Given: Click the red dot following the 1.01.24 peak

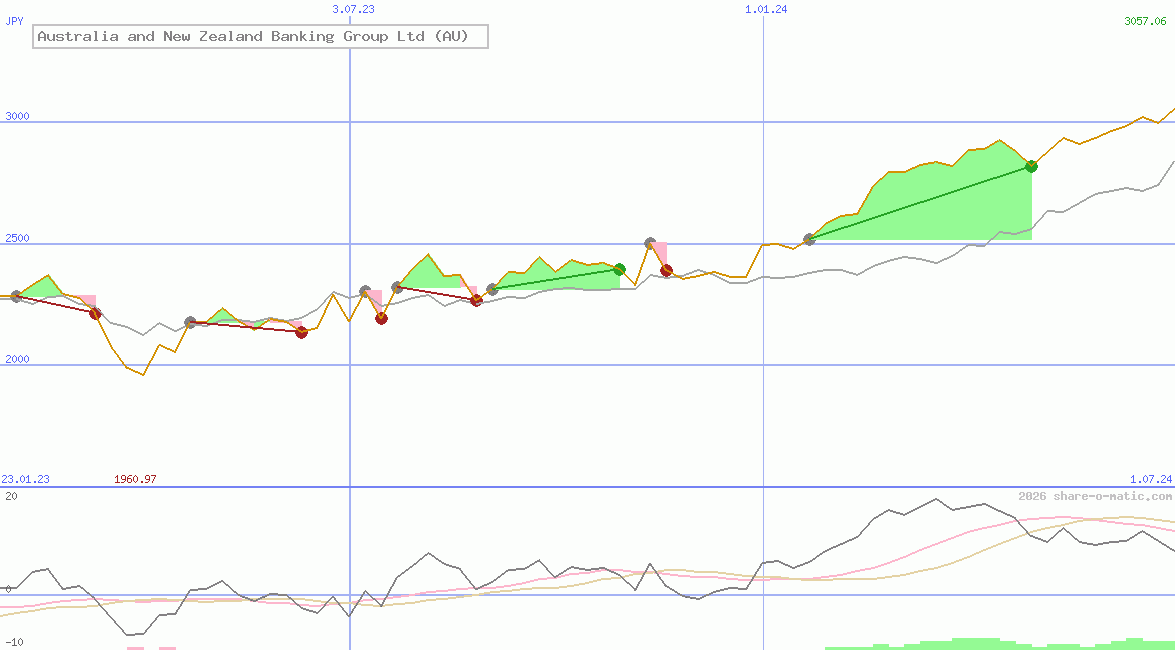Looking at the screenshot, I should [x=666, y=270].
